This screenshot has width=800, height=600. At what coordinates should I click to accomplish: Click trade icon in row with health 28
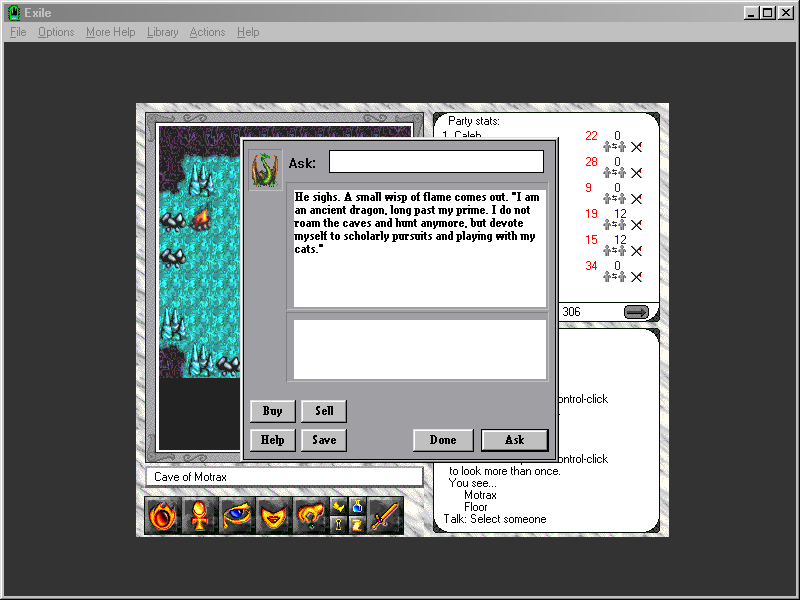614,173
